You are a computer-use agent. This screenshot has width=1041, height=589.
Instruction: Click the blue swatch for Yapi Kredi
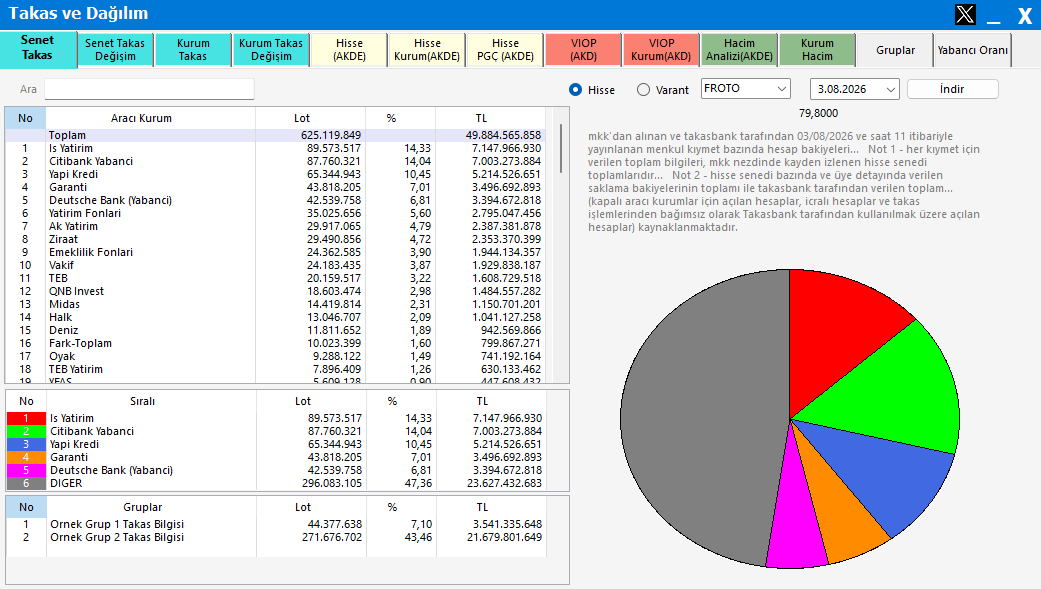tap(26, 444)
